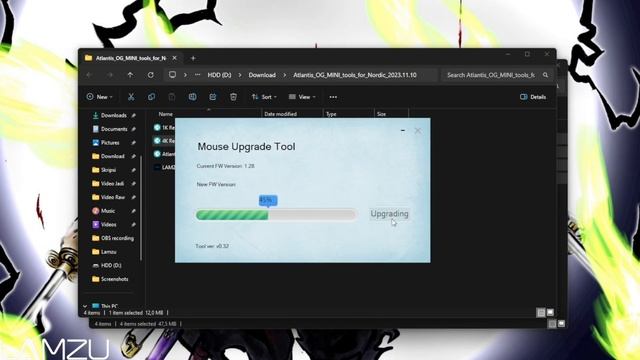Click the Cut scissors icon in toolbar
Image resolution: width=640 pixels, height=360 pixels.
tap(131, 97)
